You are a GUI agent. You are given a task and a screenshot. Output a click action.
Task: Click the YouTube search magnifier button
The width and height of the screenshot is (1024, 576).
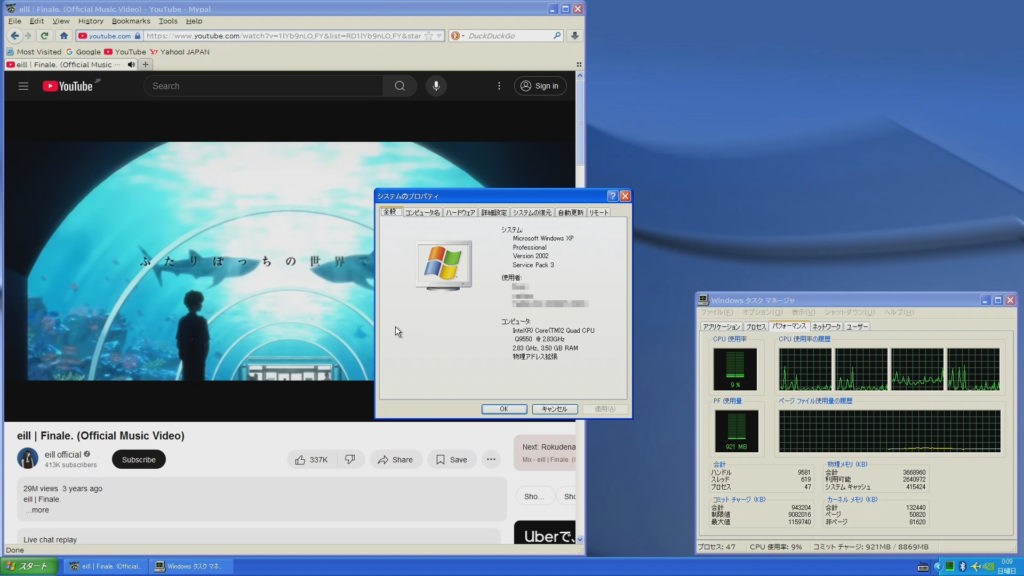[x=399, y=86]
